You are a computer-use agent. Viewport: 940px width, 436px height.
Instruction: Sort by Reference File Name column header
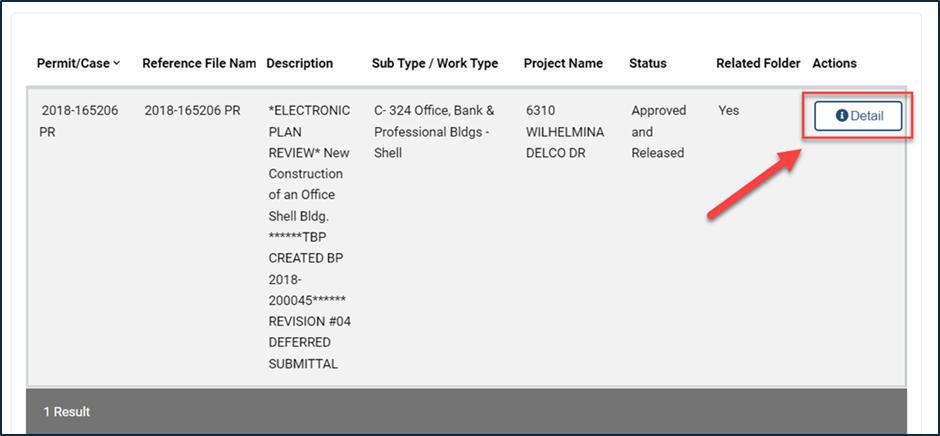pyautogui.click(x=199, y=63)
